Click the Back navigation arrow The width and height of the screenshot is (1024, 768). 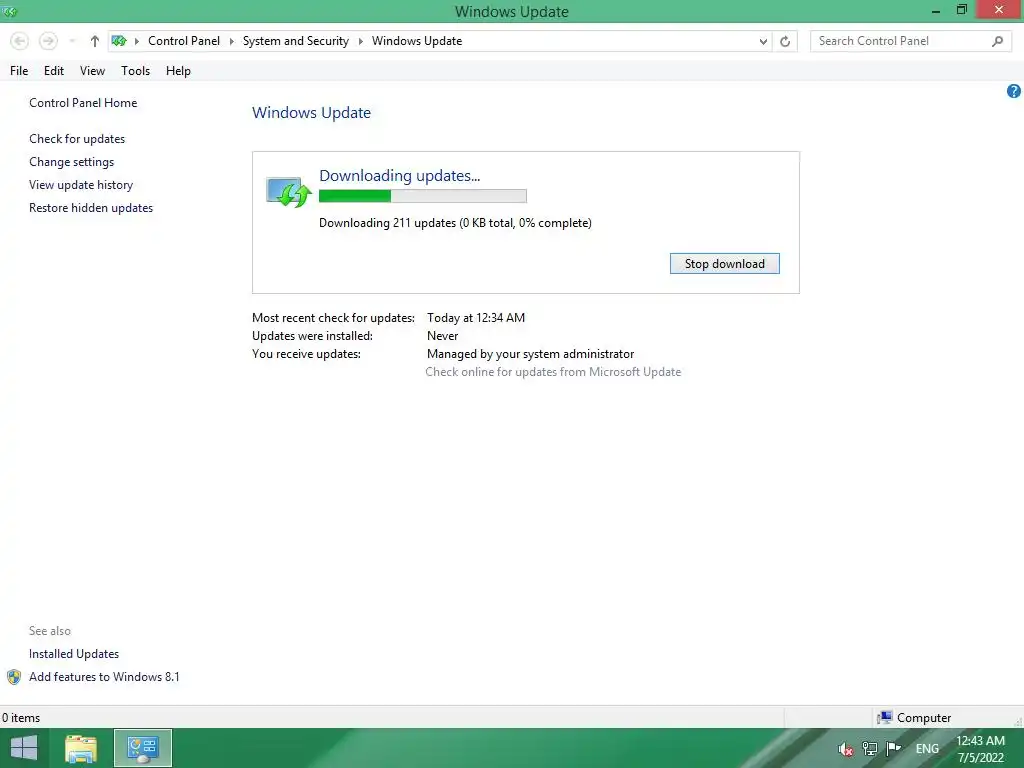click(20, 41)
